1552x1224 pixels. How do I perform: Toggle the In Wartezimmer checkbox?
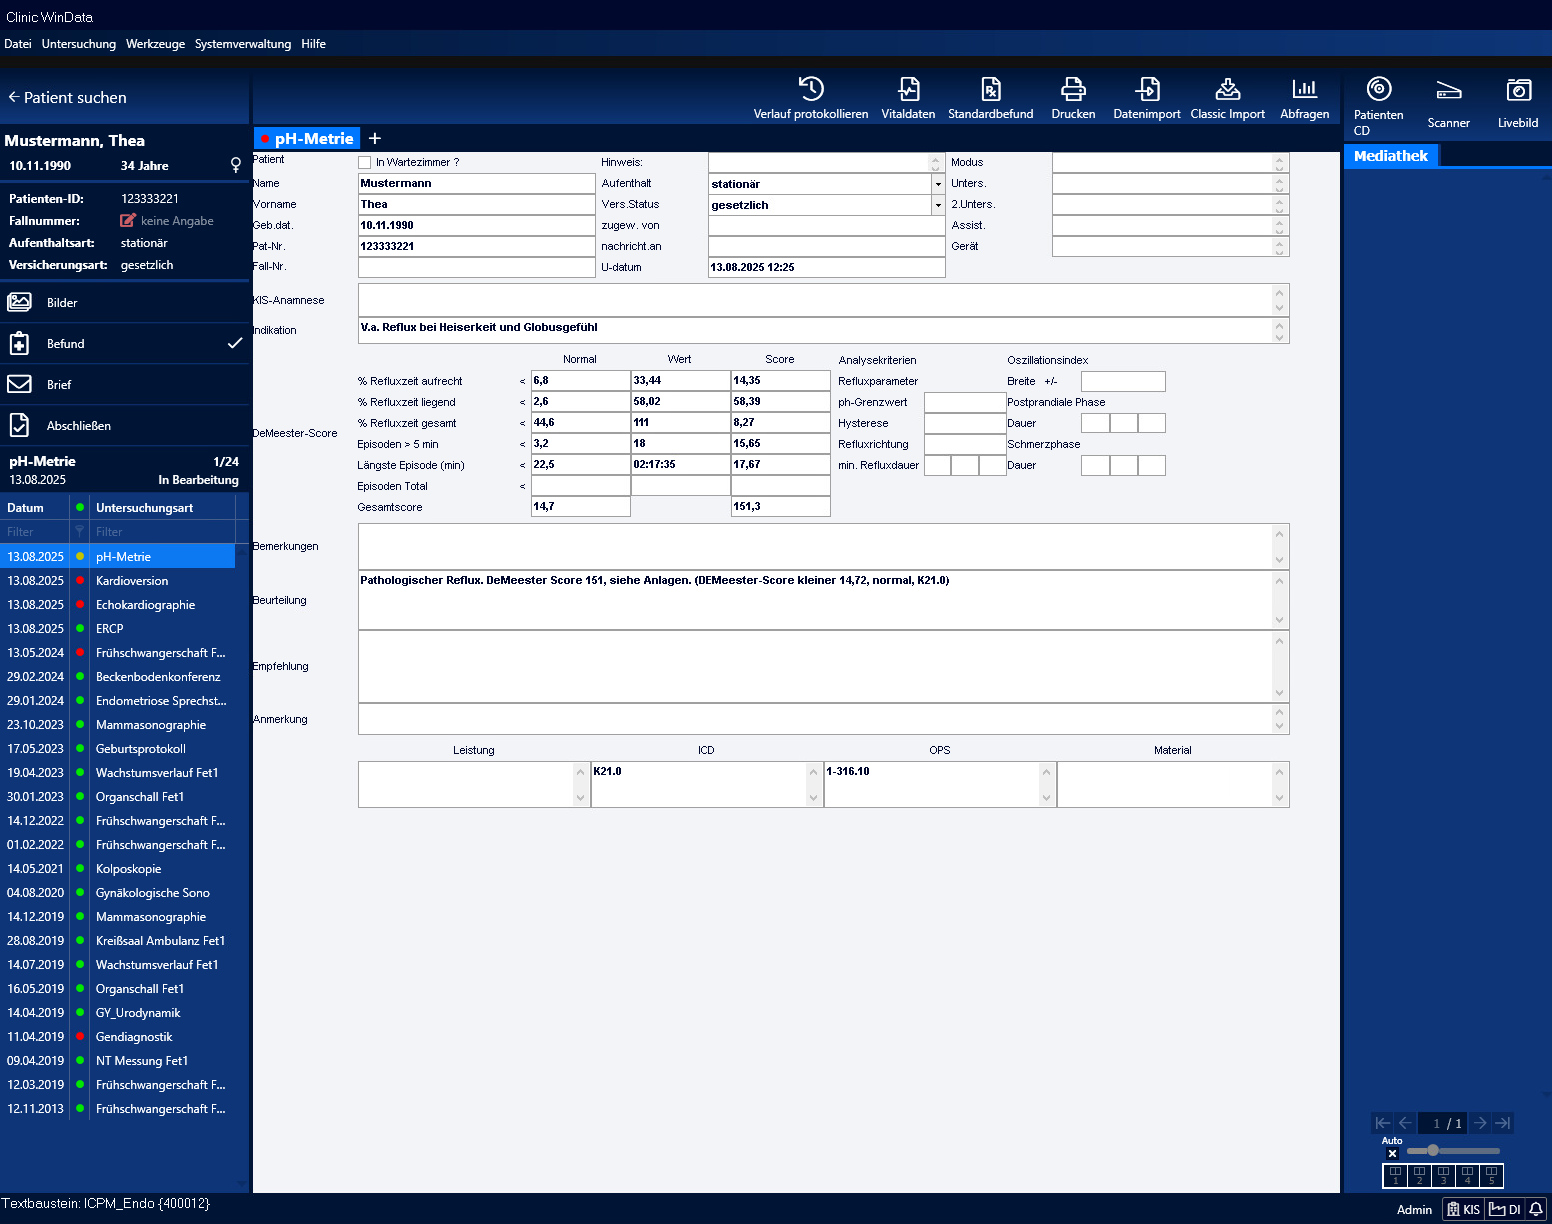click(365, 162)
